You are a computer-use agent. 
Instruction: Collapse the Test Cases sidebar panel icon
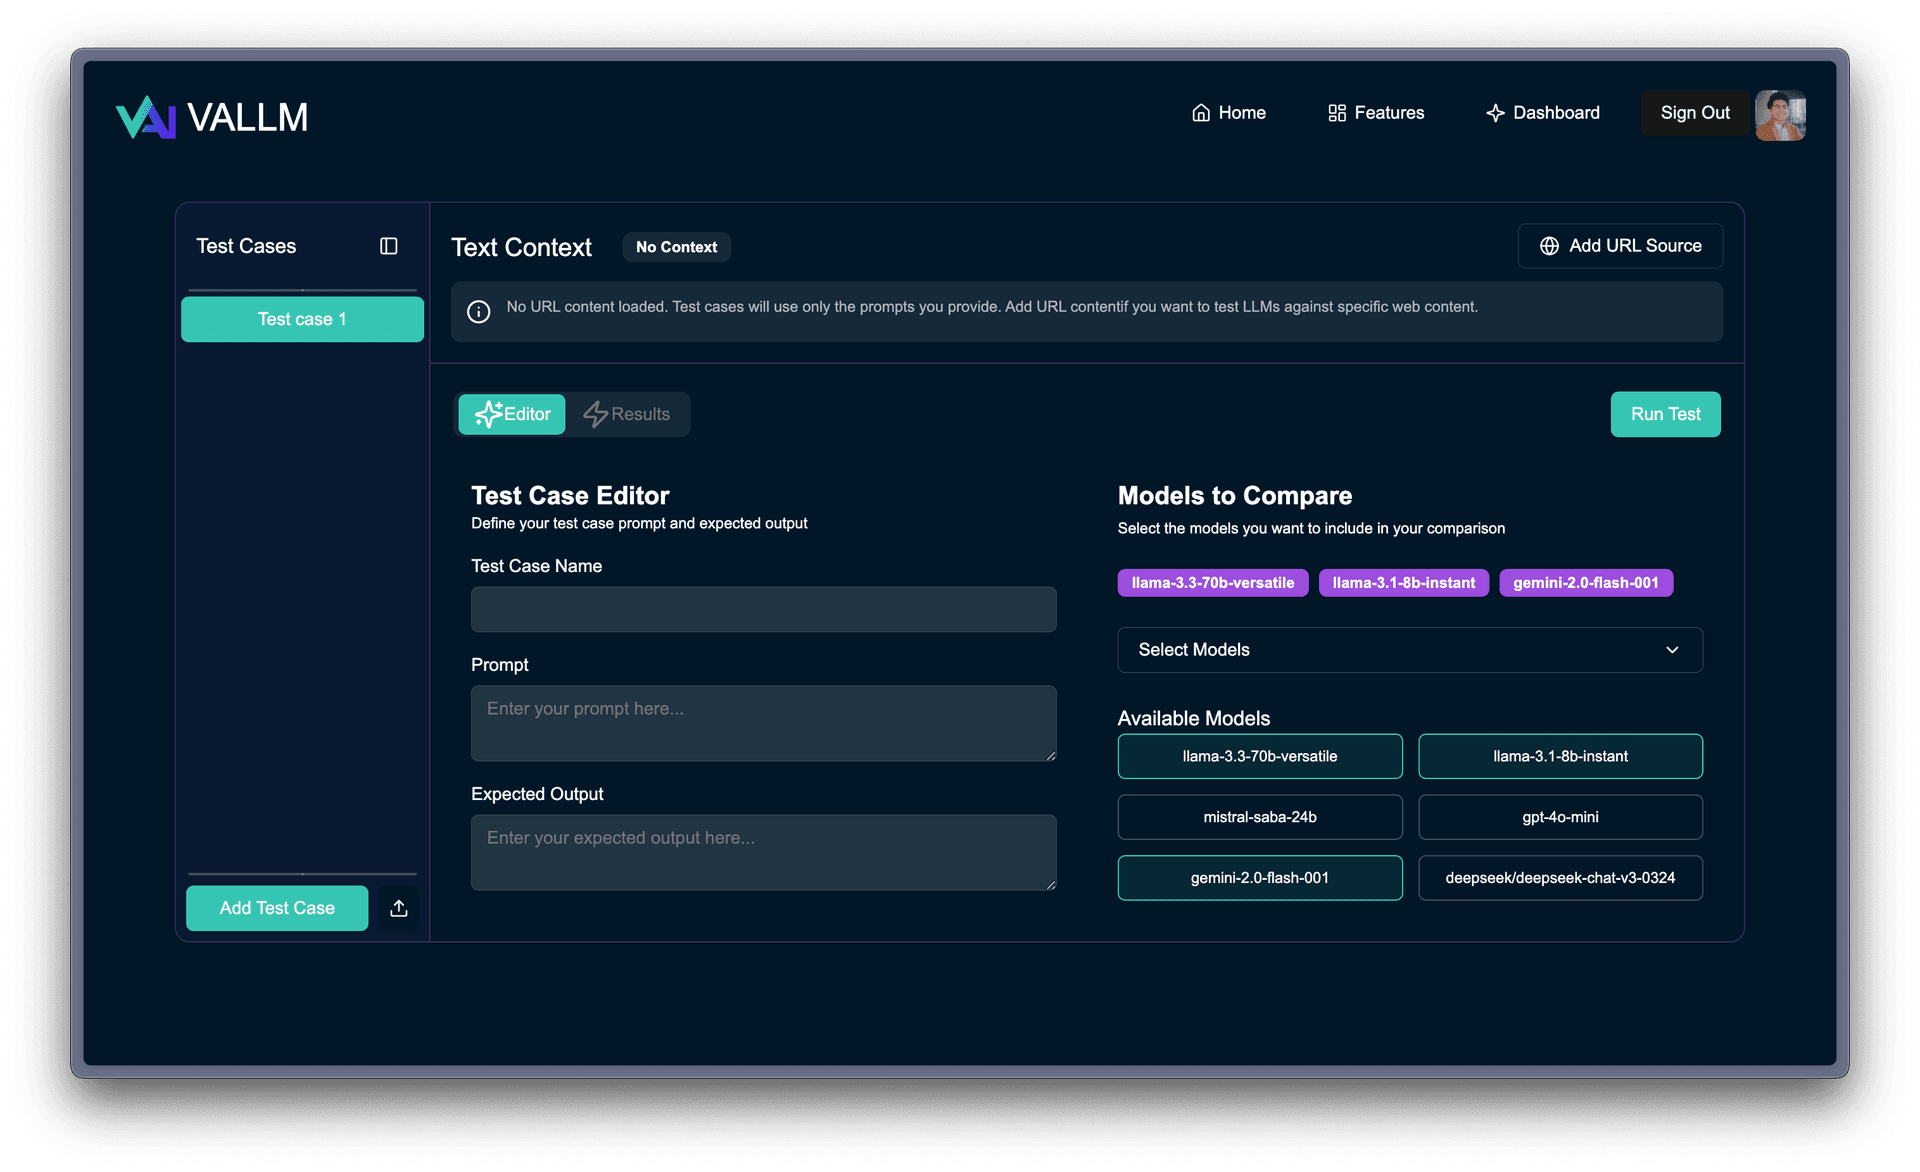click(x=389, y=246)
